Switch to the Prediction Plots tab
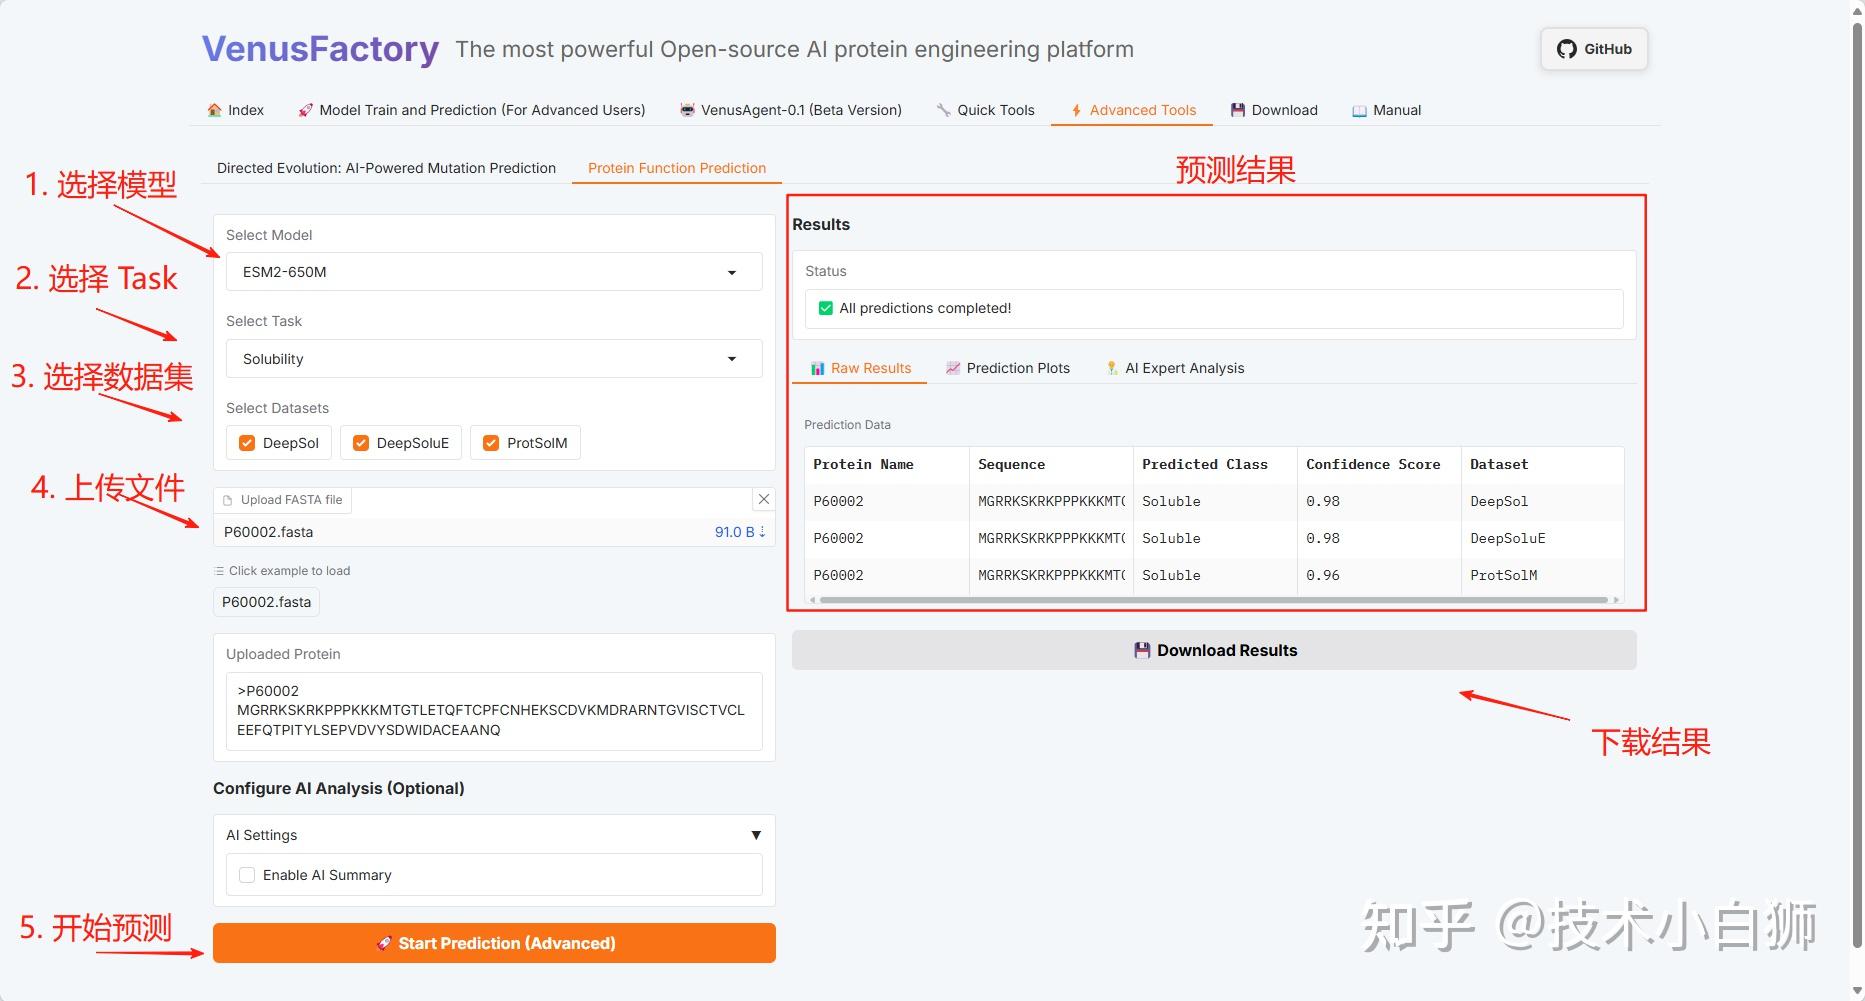The image size is (1865, 1001). [x=1008, y=368]
